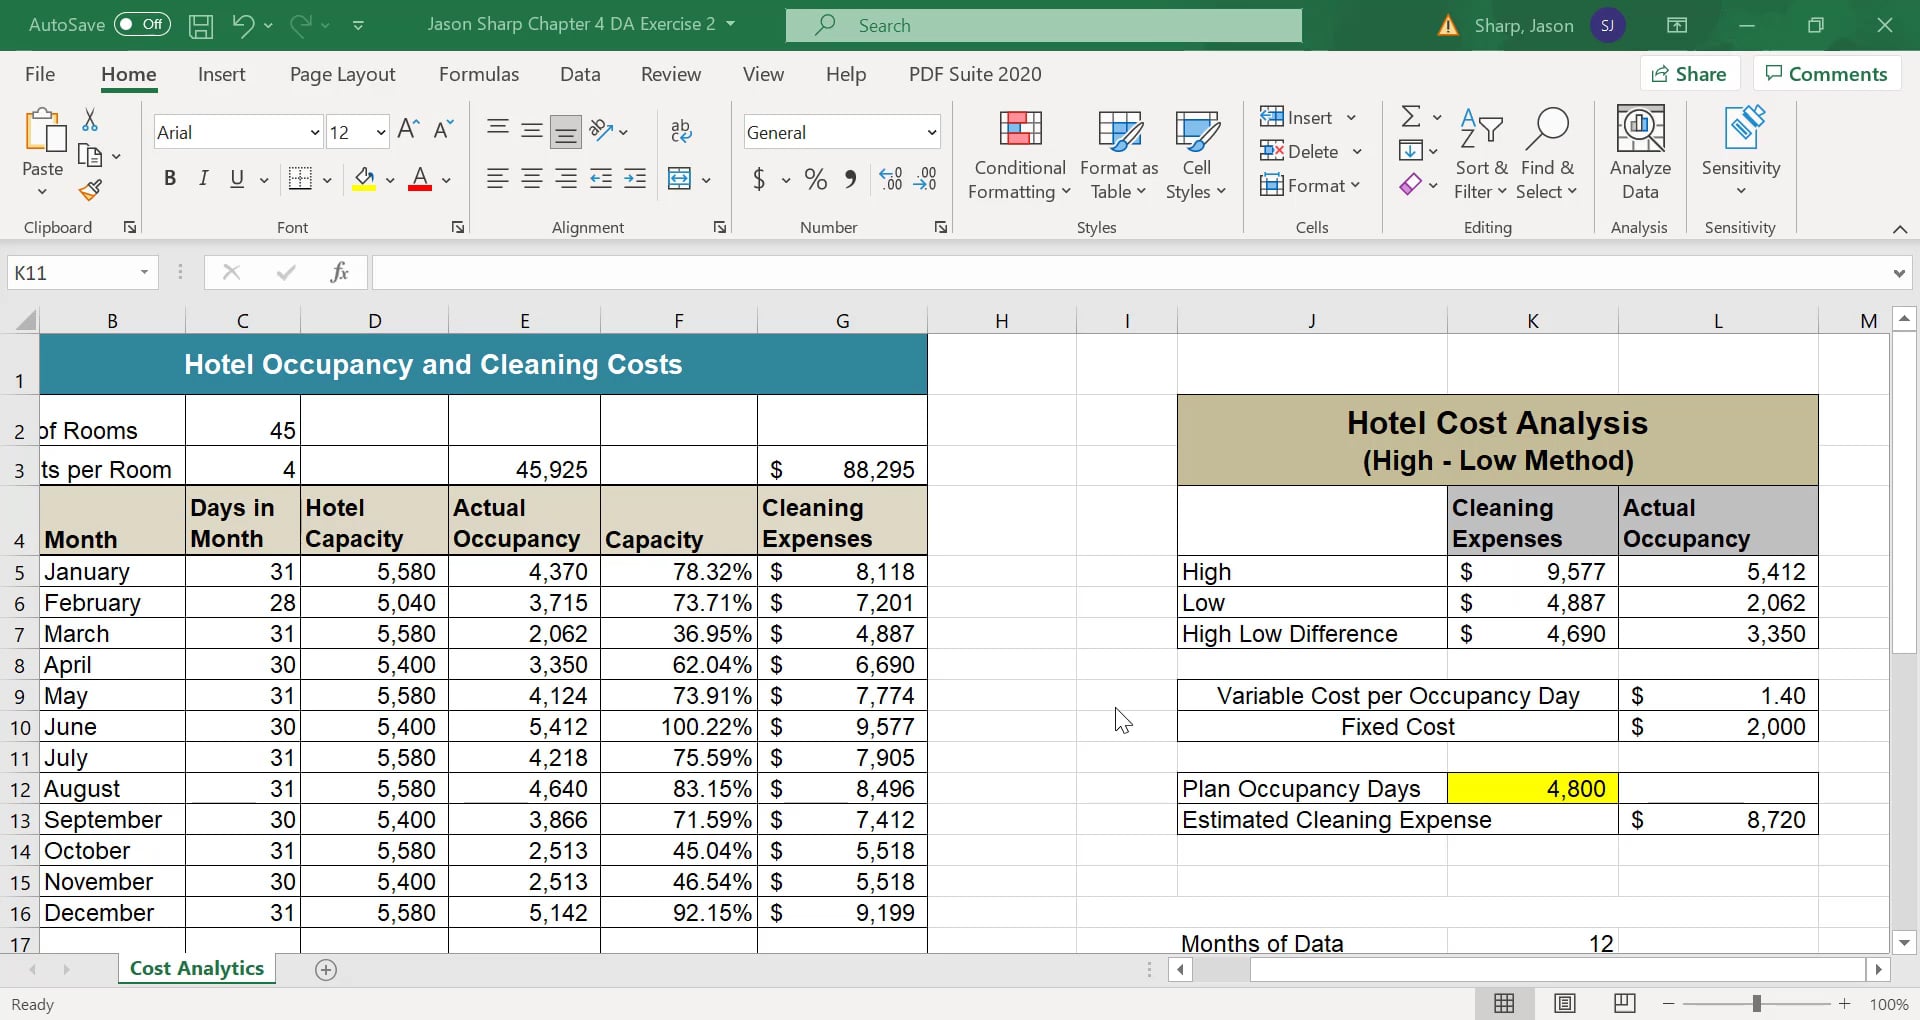Open the Data tab
The width and height of the screenshot is (1920, 1020).
coord(580,74)
